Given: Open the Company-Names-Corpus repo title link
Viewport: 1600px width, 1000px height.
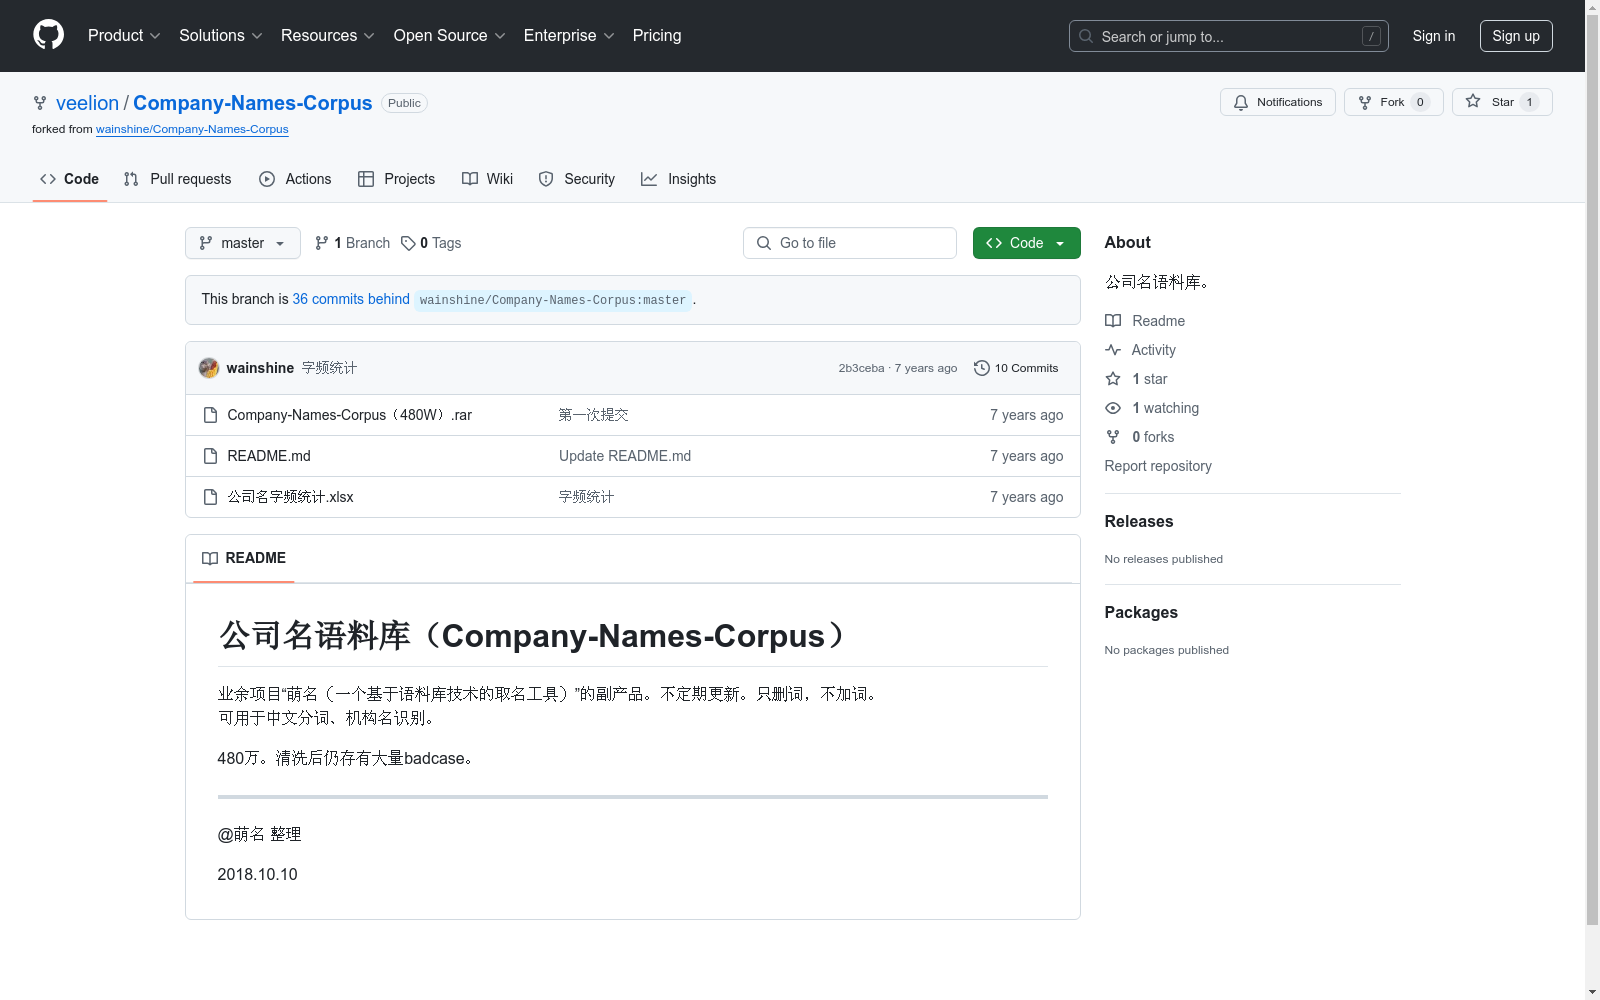Looking at the screenshot, I should tap(253, 103).
